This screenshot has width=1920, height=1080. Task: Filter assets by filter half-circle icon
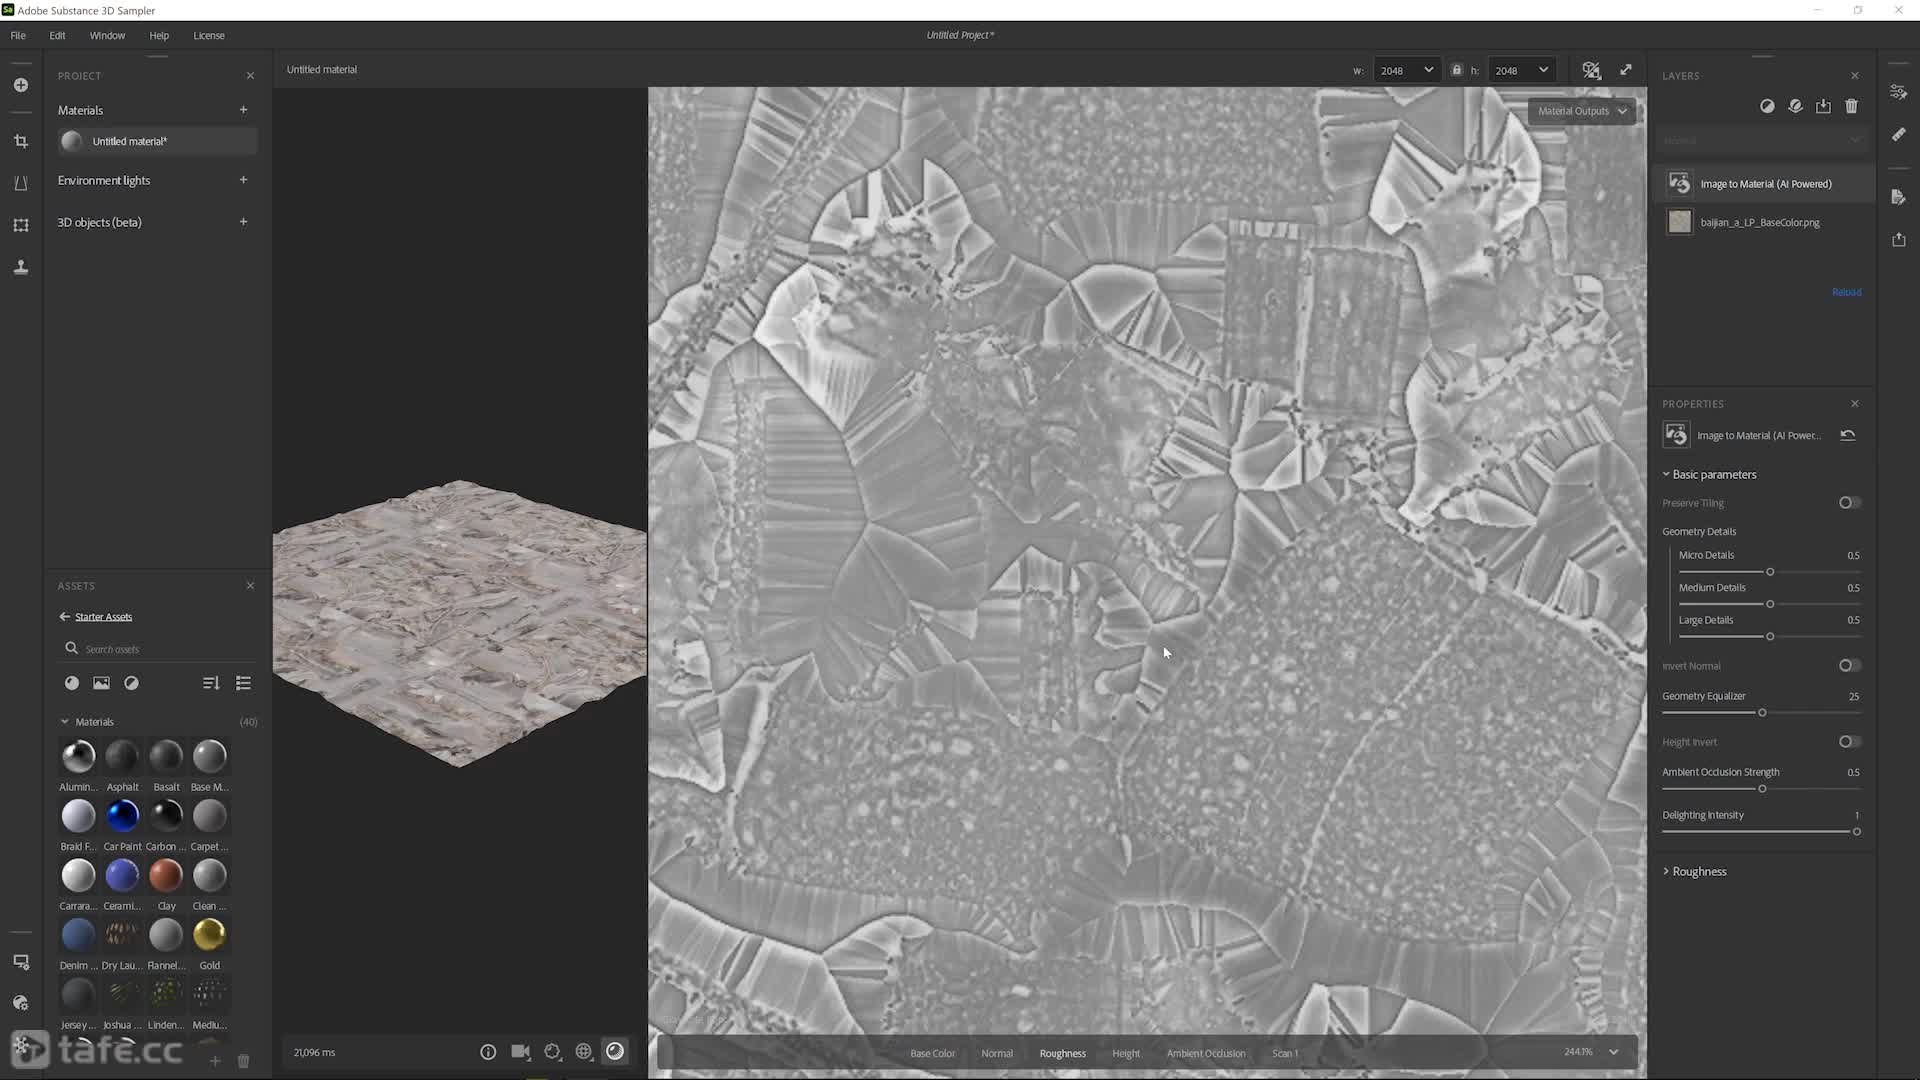coord(131,683)
